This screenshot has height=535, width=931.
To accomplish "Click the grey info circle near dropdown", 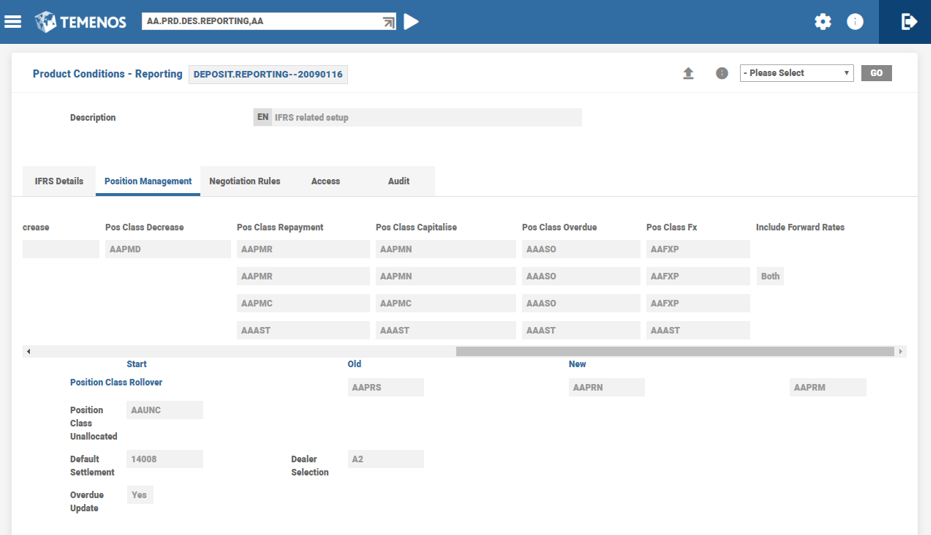I will pos(722,73).
